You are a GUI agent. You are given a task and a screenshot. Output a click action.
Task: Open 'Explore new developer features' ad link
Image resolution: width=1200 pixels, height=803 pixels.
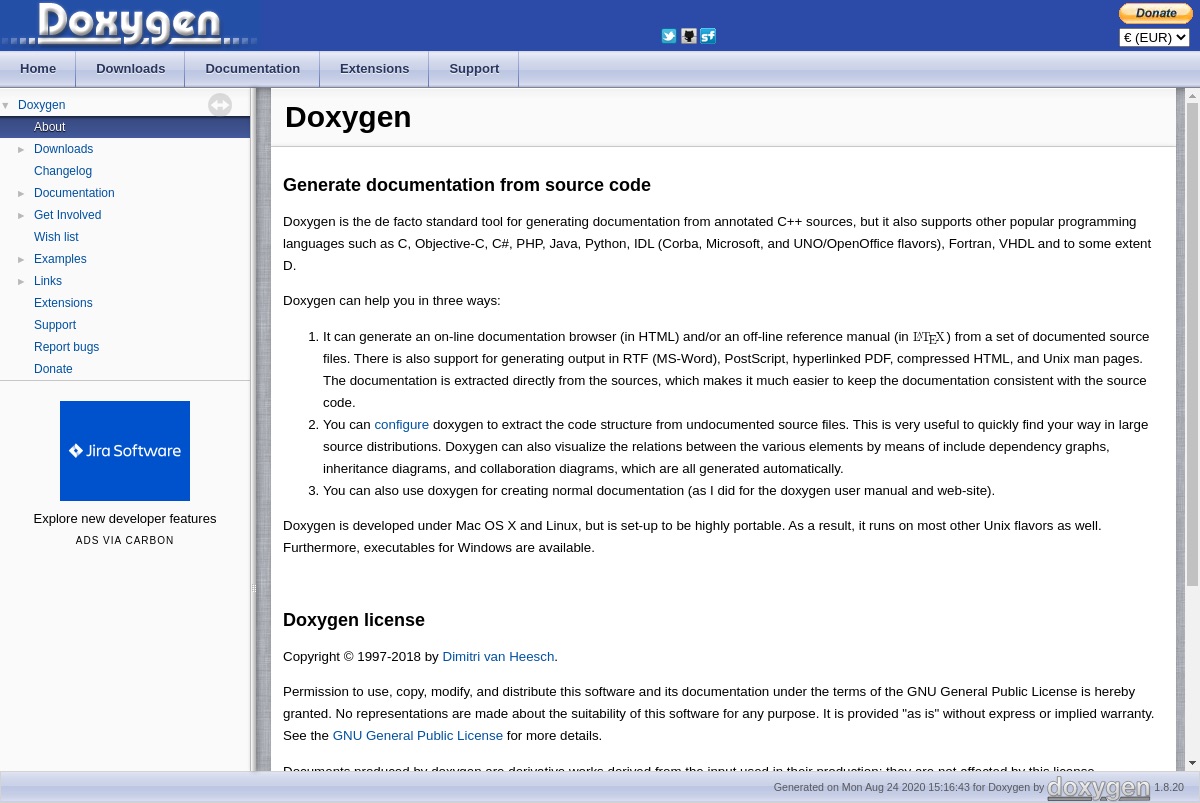pyautogui.click(x=125, y=519)
